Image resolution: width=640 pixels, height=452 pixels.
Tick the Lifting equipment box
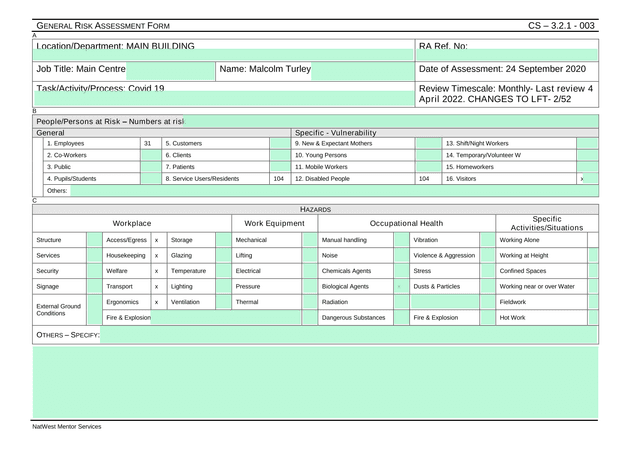(x=310, y=256)
